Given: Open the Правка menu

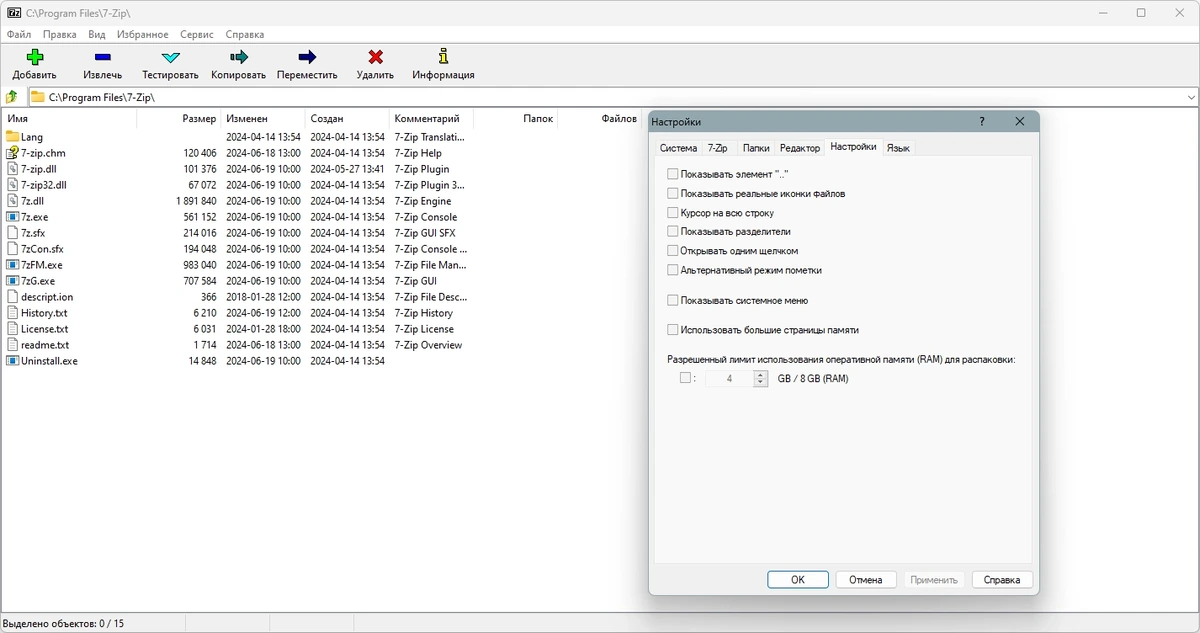Looking at the screenshot, I should [60, 34].
